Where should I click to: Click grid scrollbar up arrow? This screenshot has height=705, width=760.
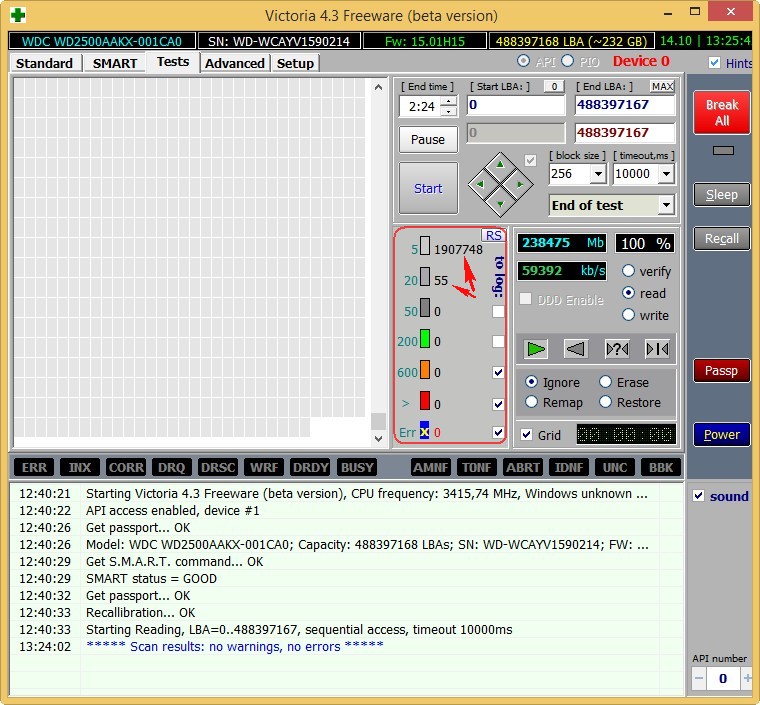point(379,87)
